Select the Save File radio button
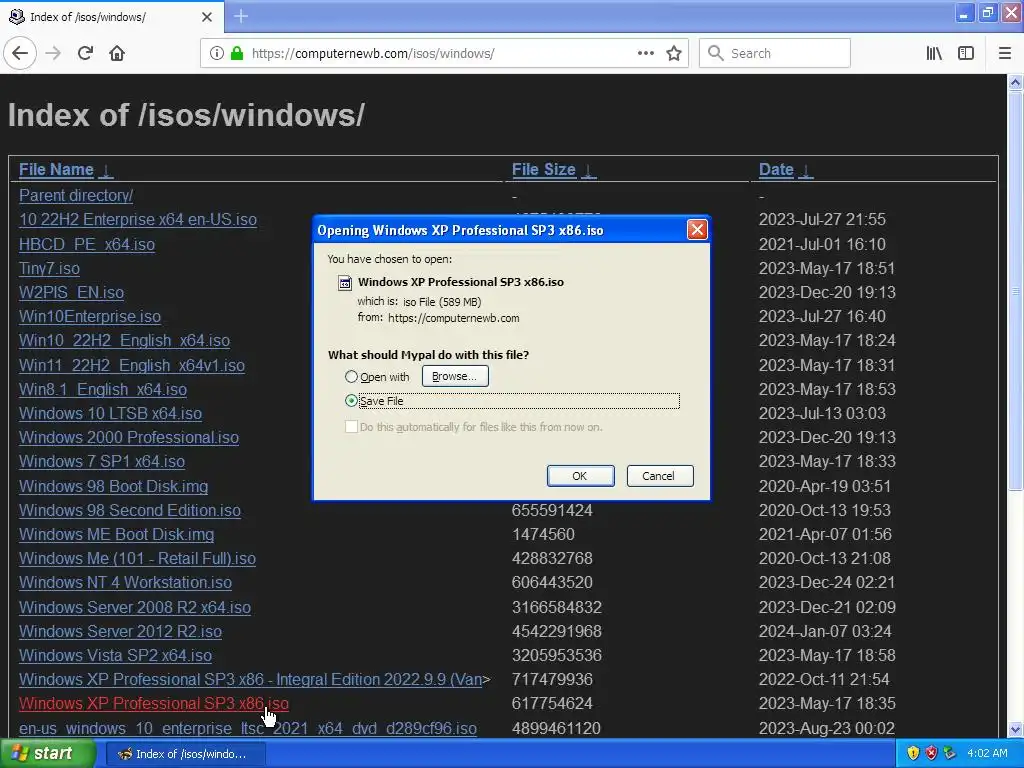1024x768 pixels. [351, 401]
